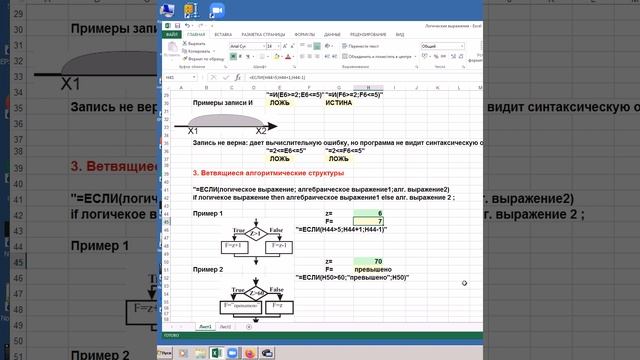The width and height of the screenshot is (640, 360).
Task: Click the Top align icon
Action: (302, 46)
